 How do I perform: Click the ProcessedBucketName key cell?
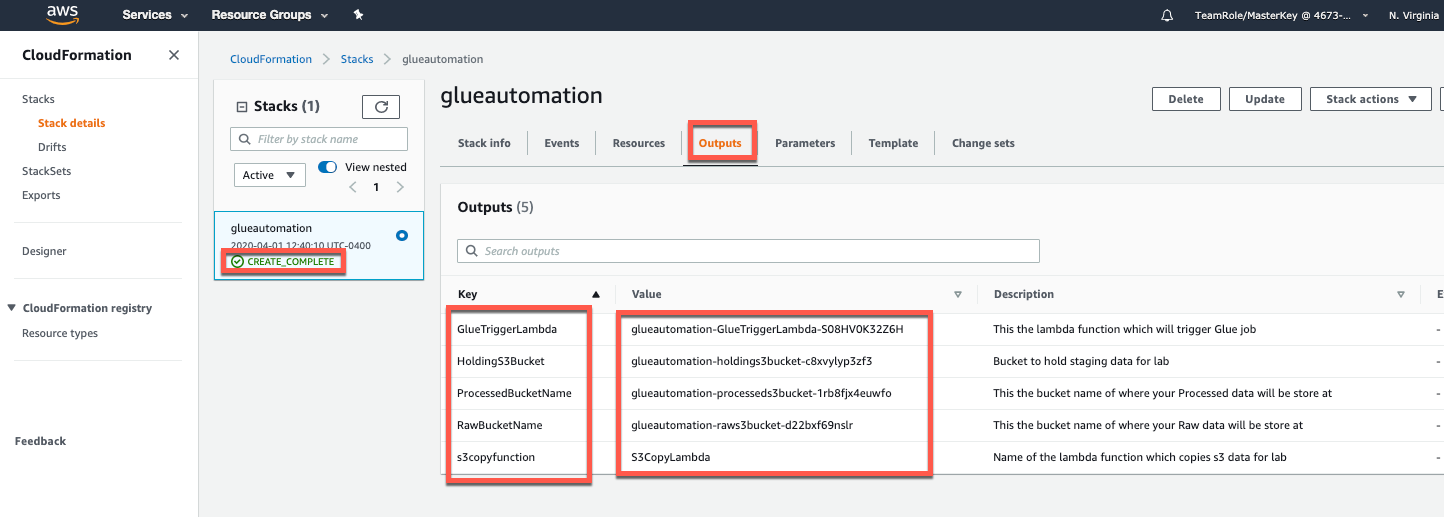(514, 393)
